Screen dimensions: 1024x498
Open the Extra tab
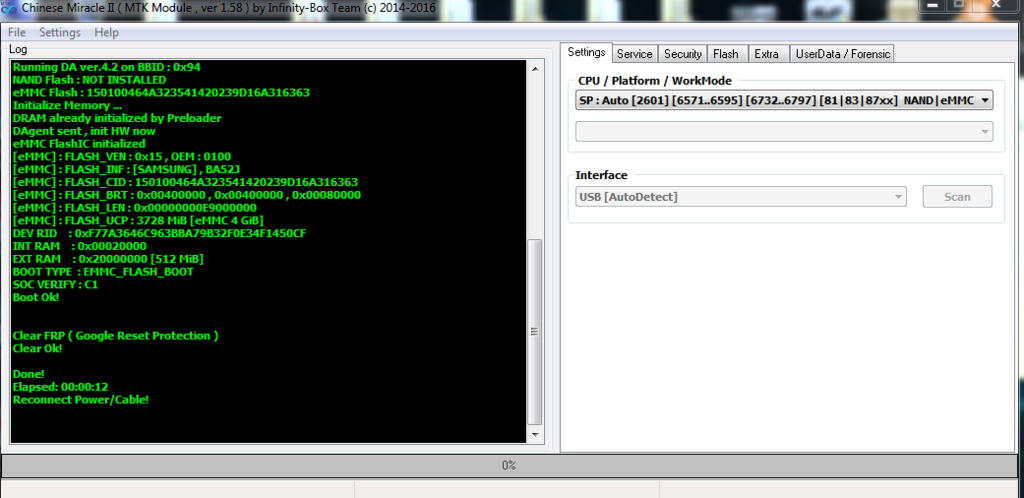click(767, 54)
